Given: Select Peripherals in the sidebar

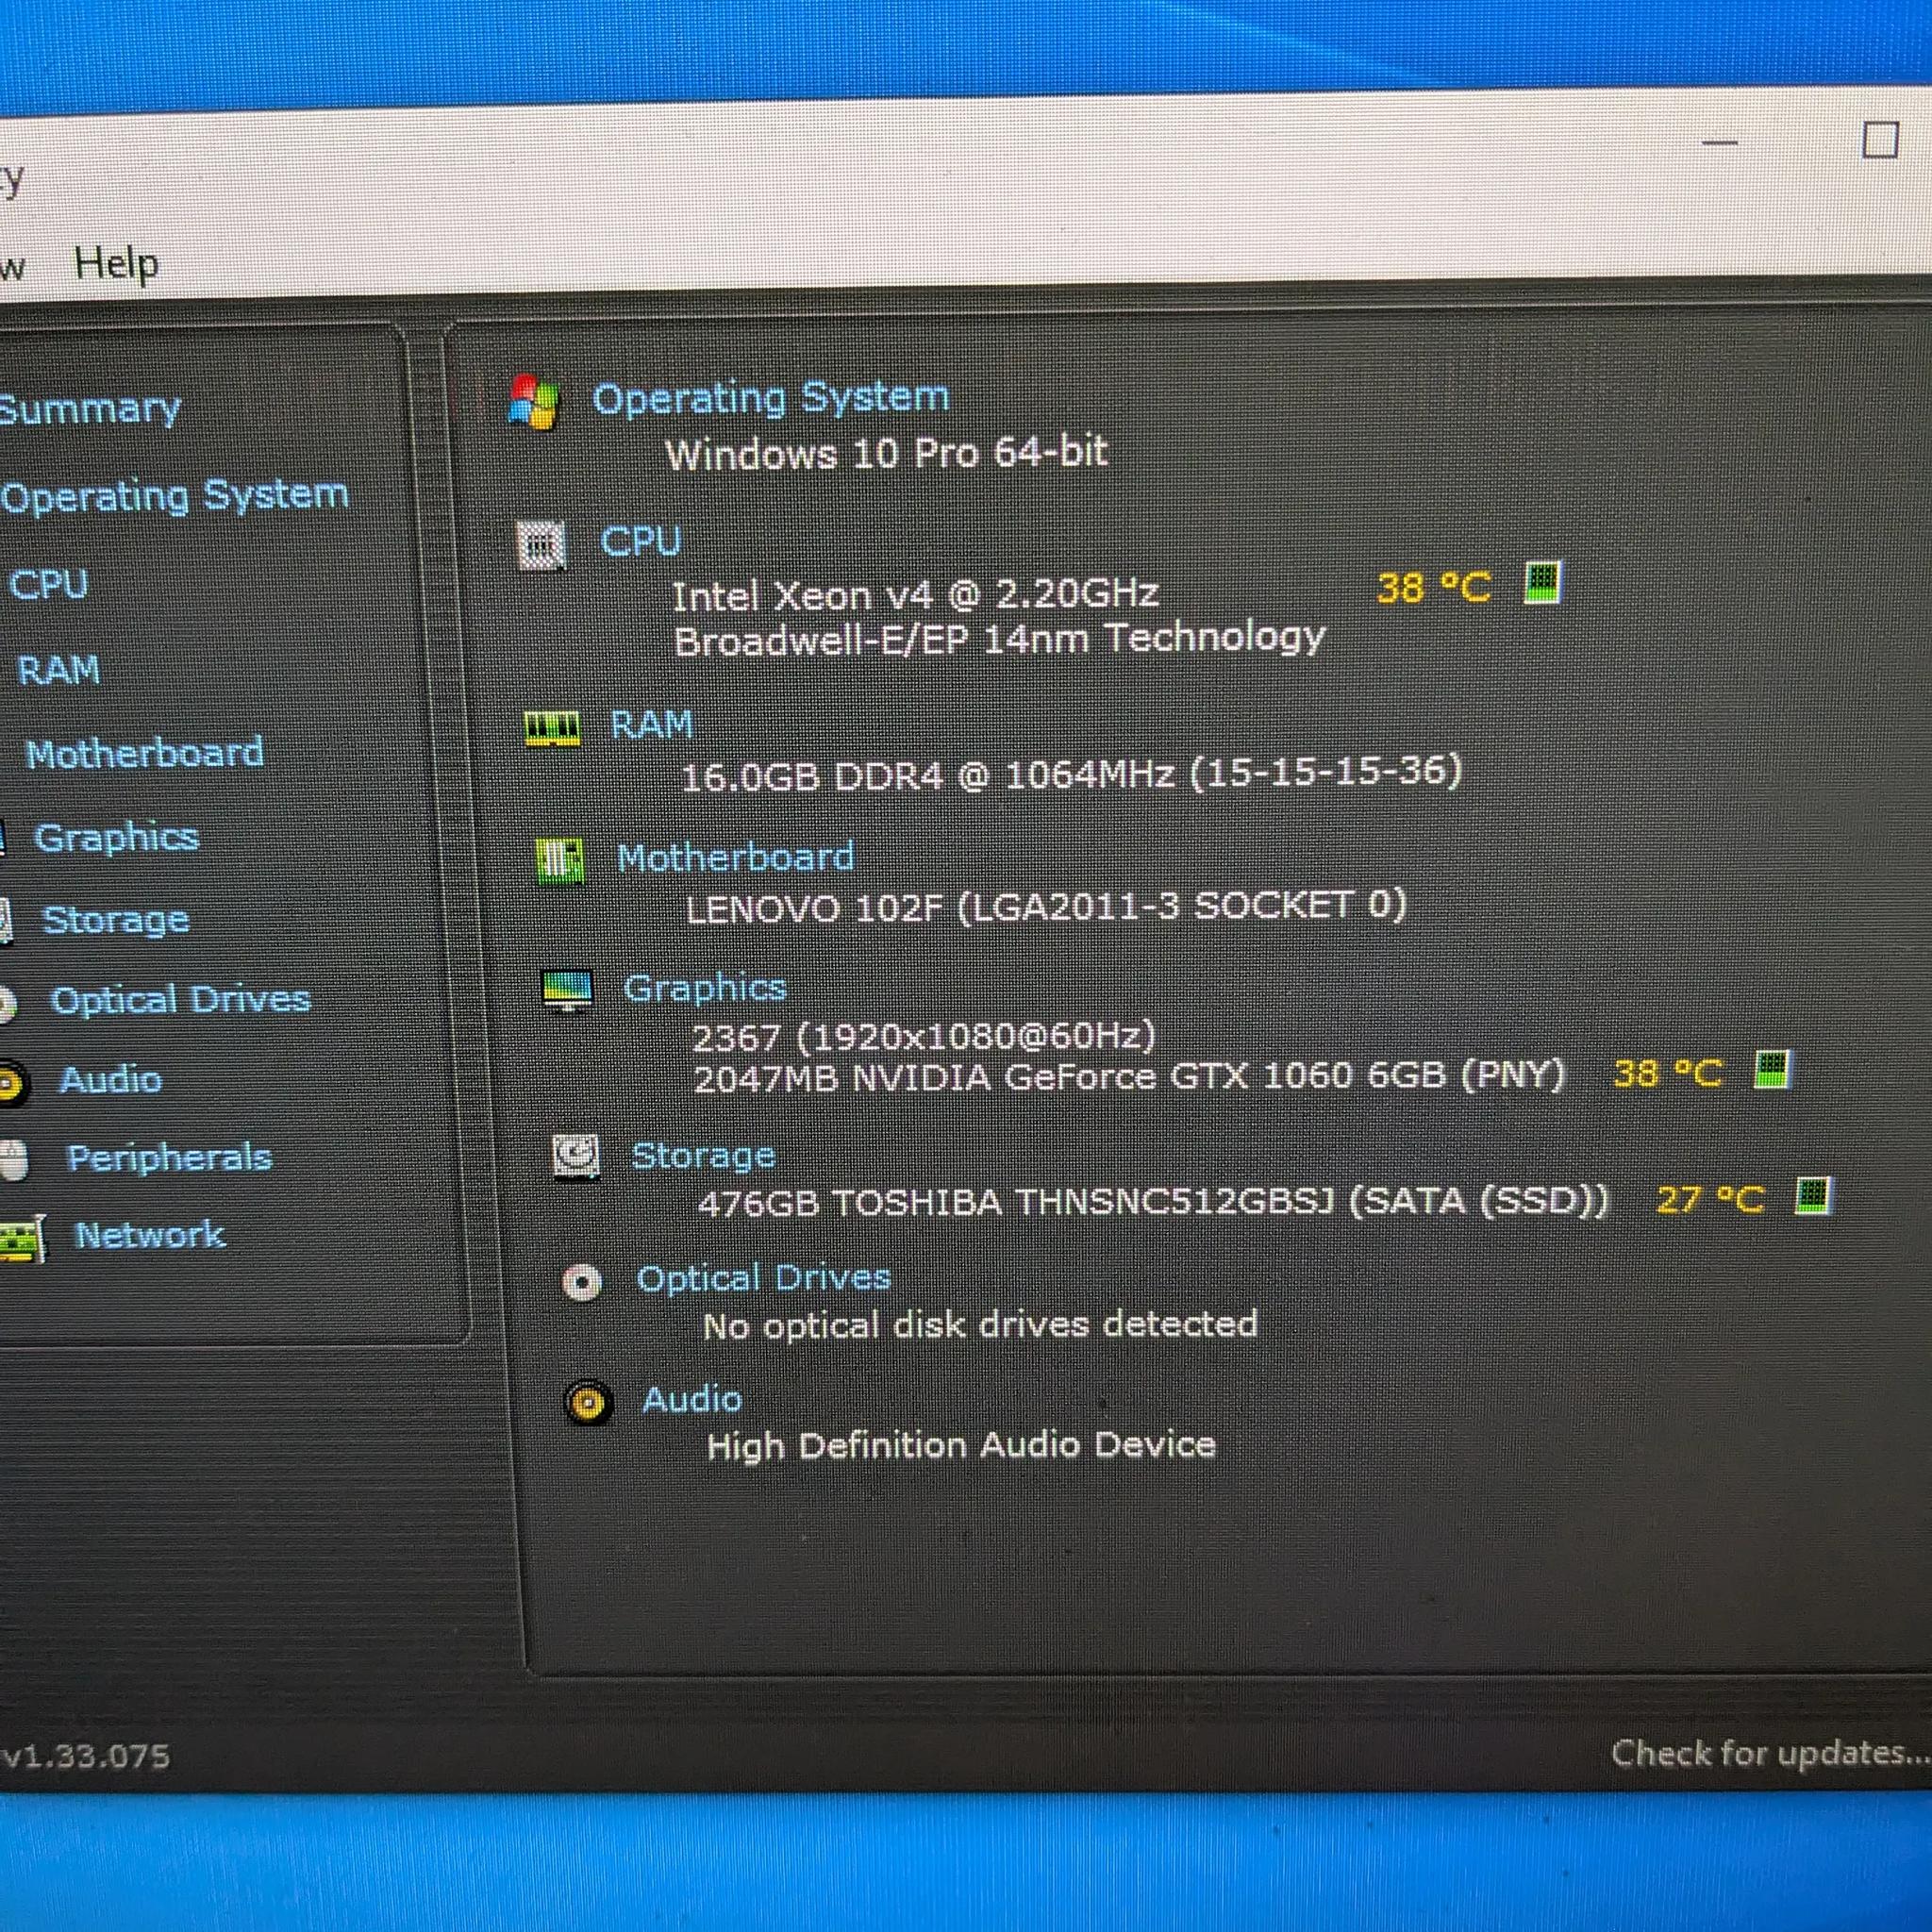Looking at the screenshot, I should pos(169,1157).
